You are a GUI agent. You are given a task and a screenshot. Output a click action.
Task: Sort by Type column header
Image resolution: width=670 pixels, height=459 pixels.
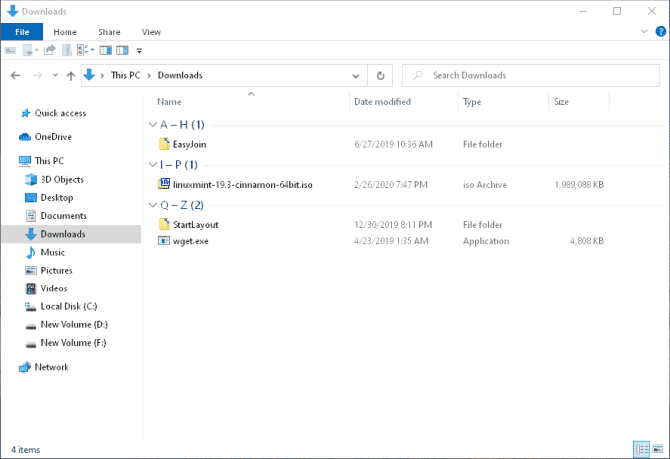472,102
